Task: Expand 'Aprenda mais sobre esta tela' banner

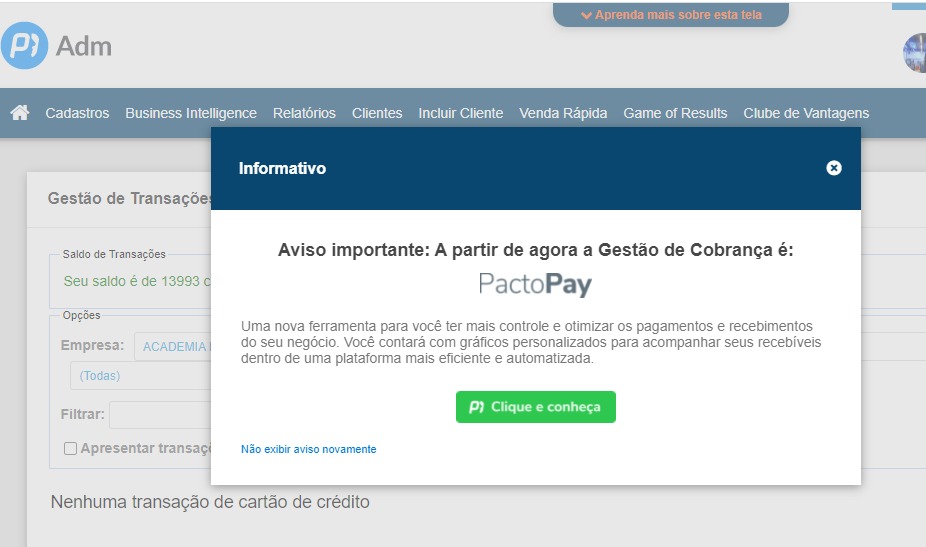Action: click(670, 15)
